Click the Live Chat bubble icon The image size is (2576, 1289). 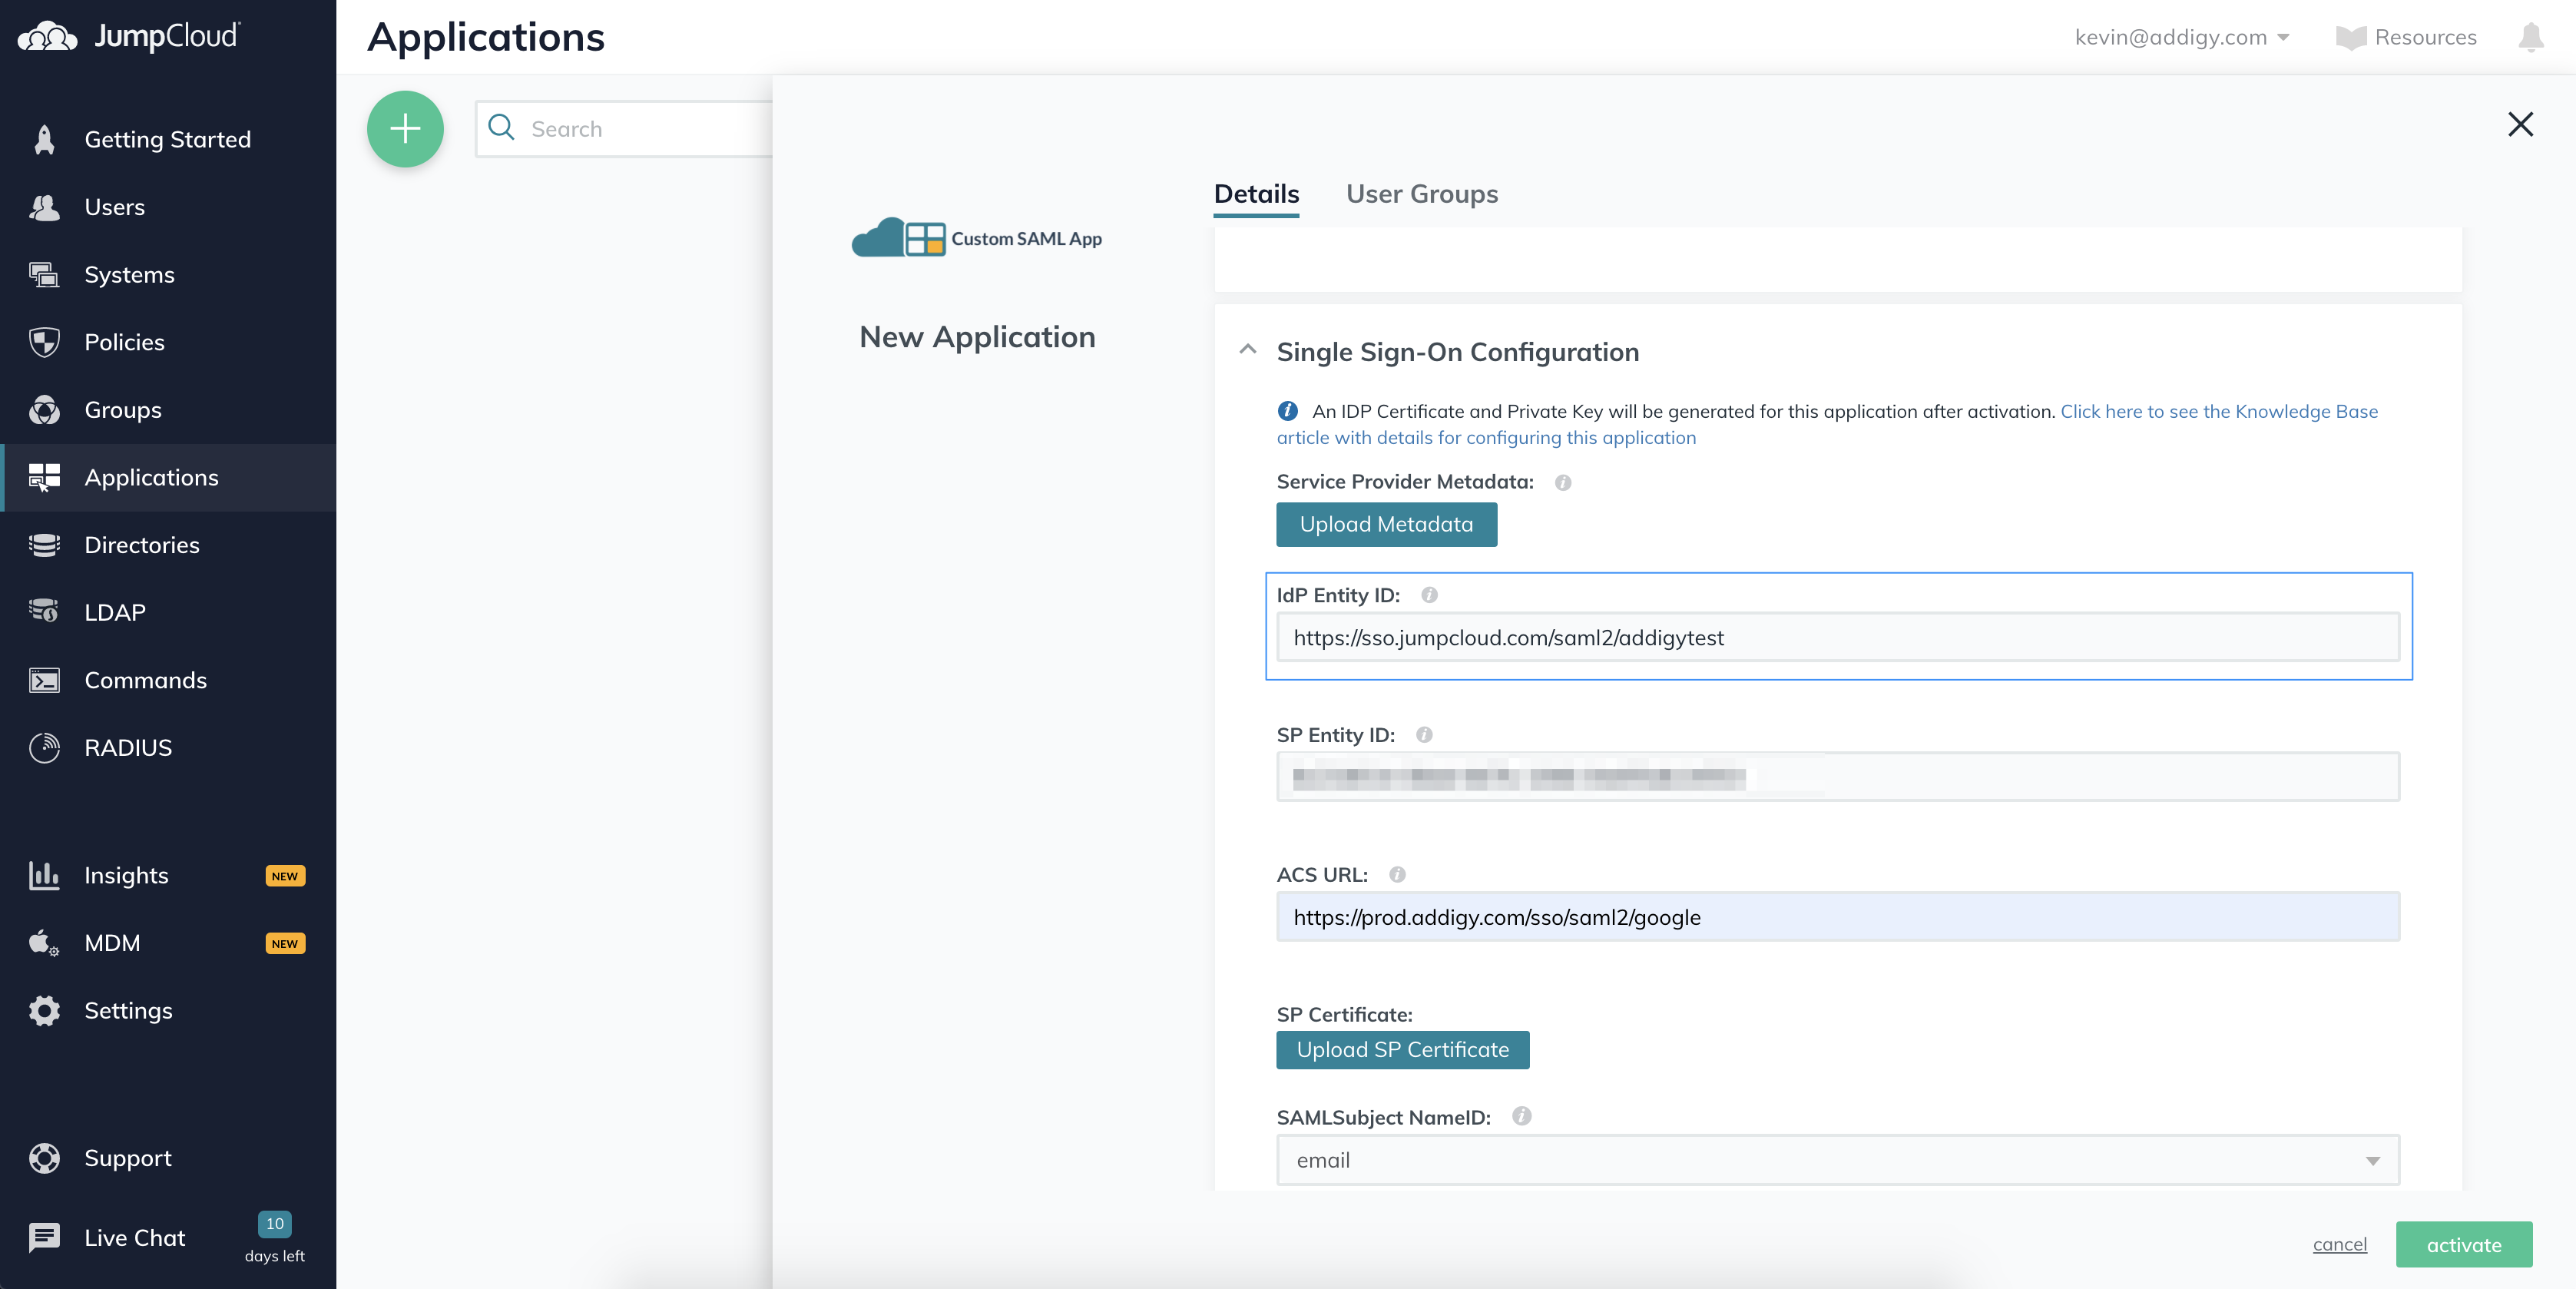(x=44, y=1238)
